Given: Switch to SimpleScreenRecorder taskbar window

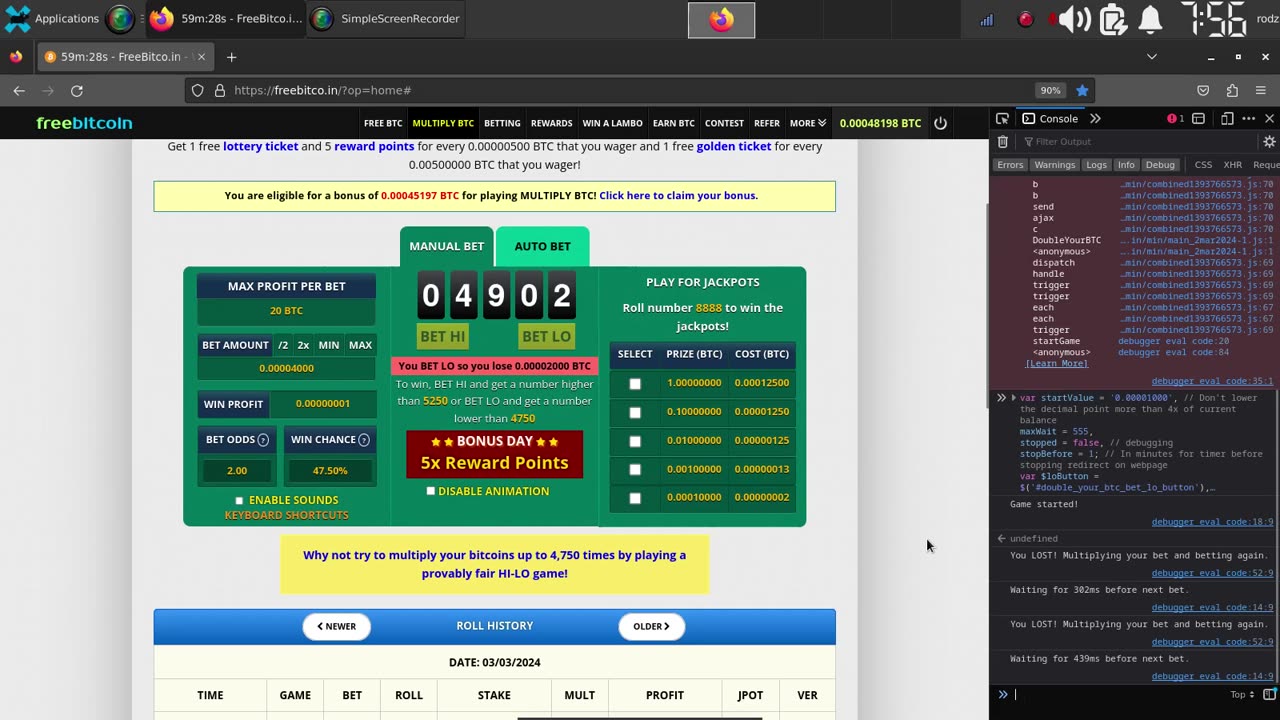Looking at the screenshot, I should pos(386,19).
